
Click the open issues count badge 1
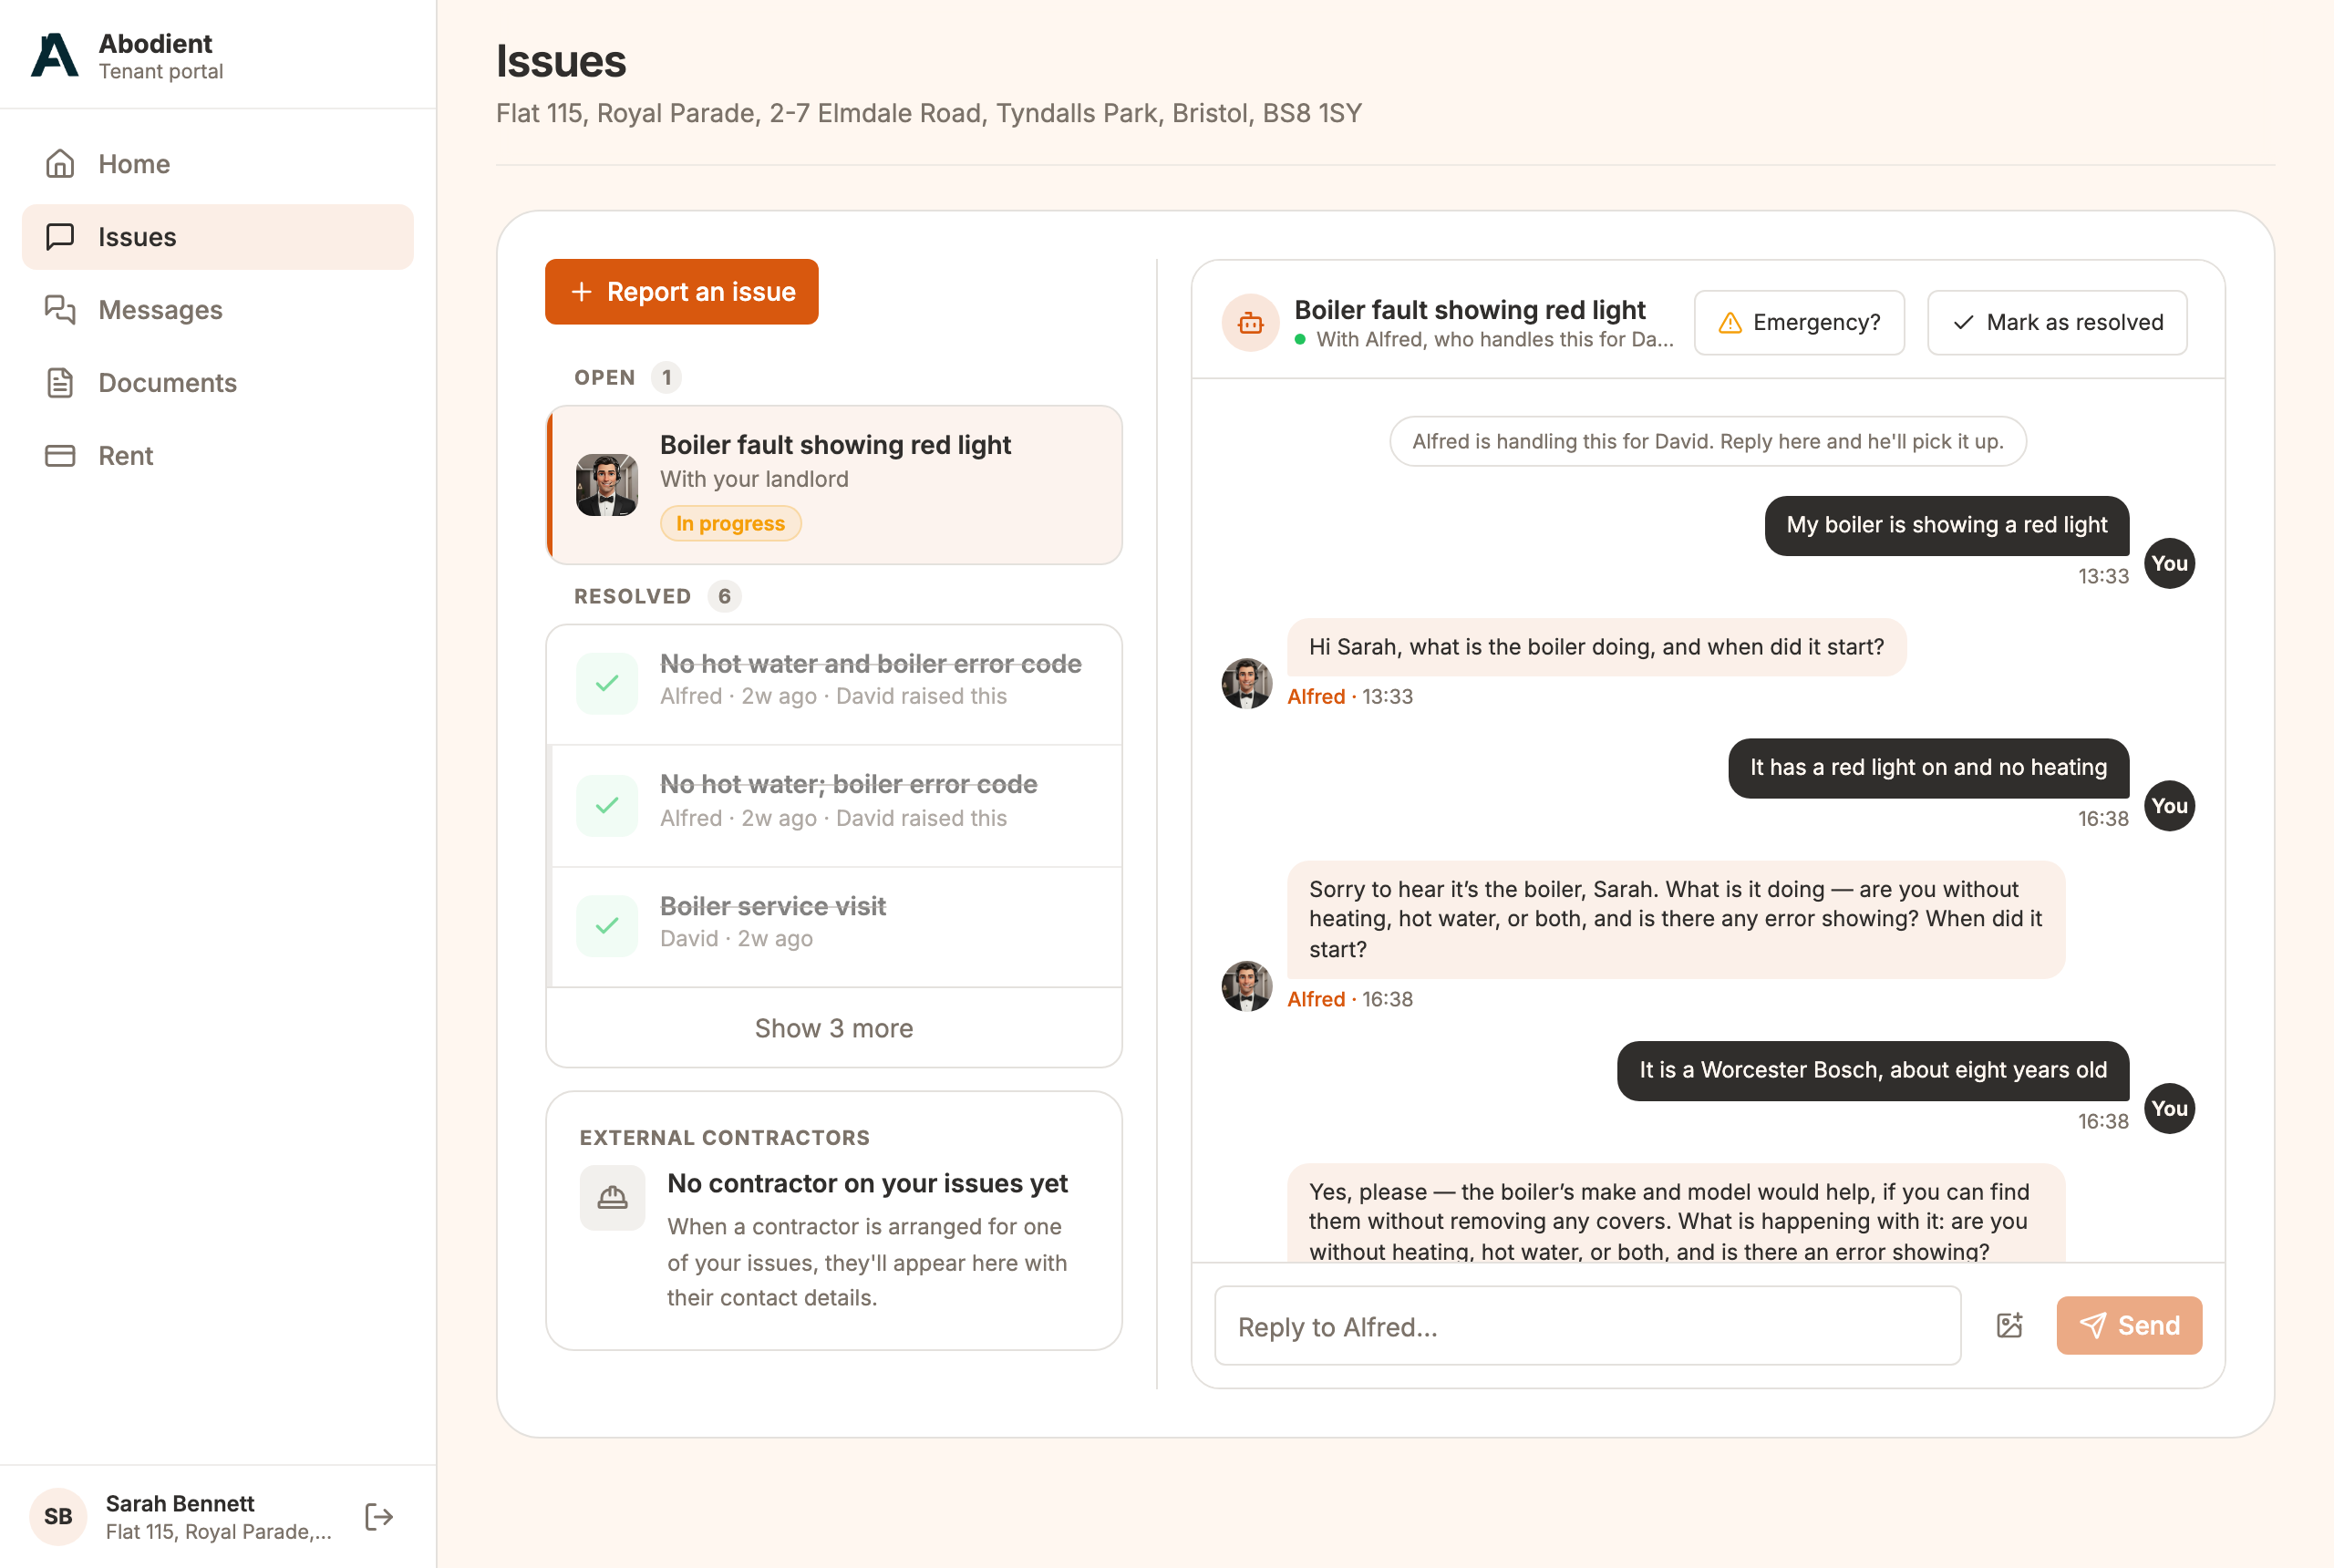(666, 378)
